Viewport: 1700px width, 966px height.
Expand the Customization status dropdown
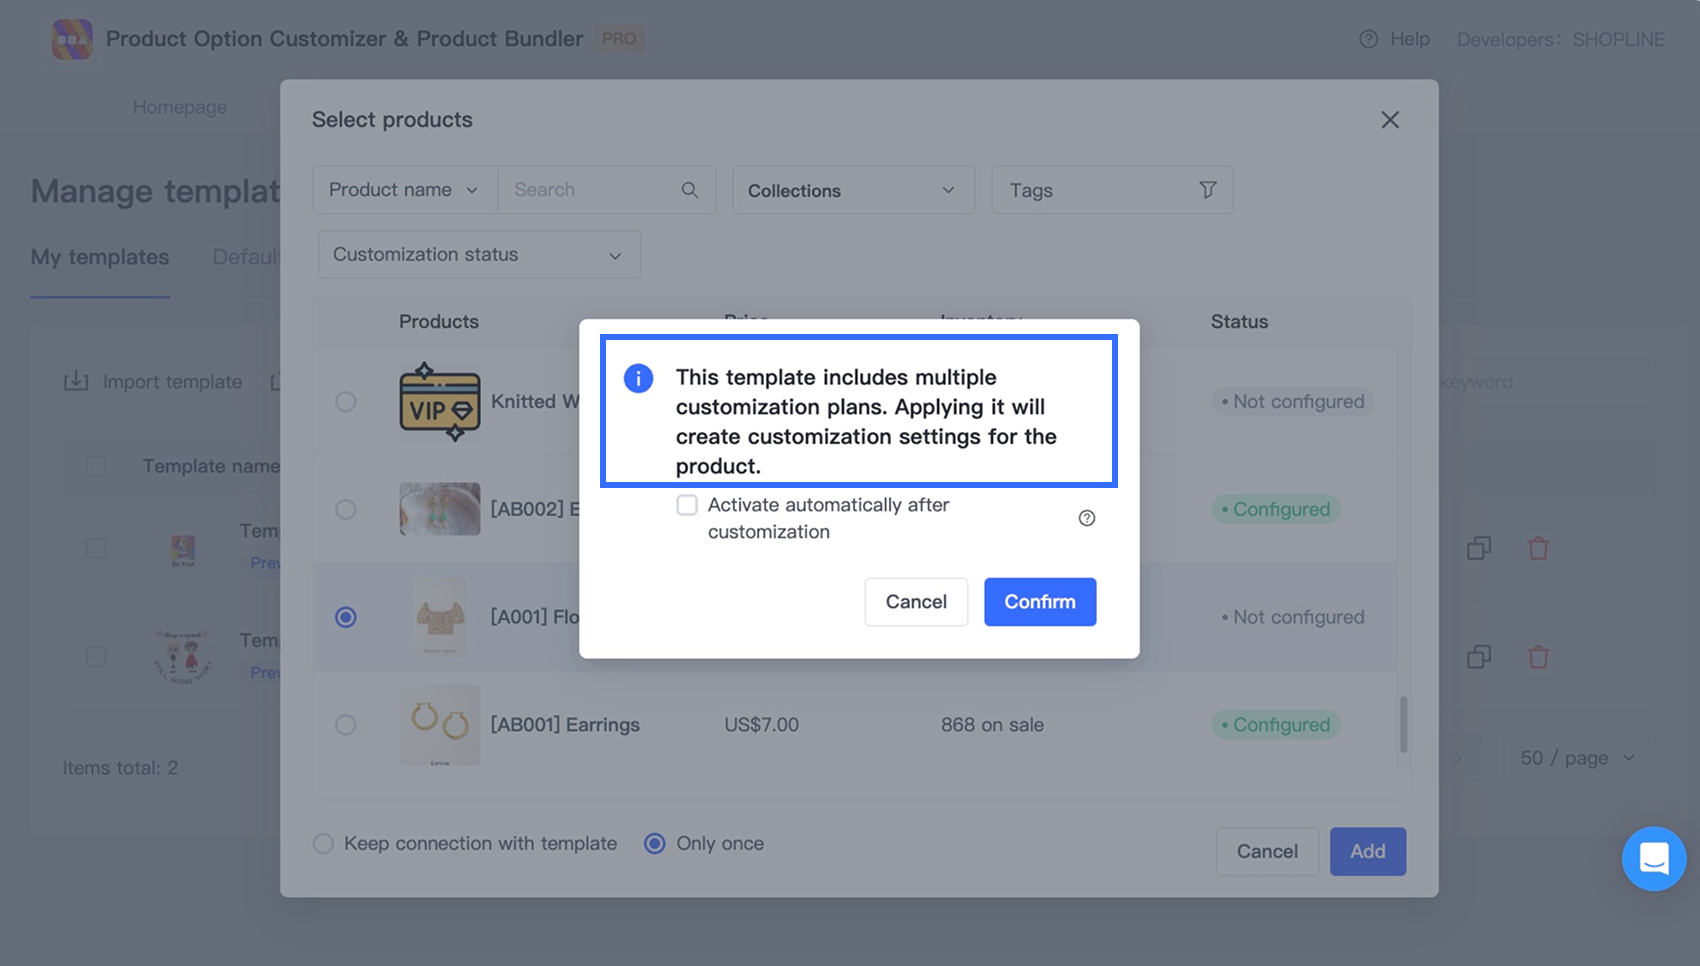click(479, 255)
